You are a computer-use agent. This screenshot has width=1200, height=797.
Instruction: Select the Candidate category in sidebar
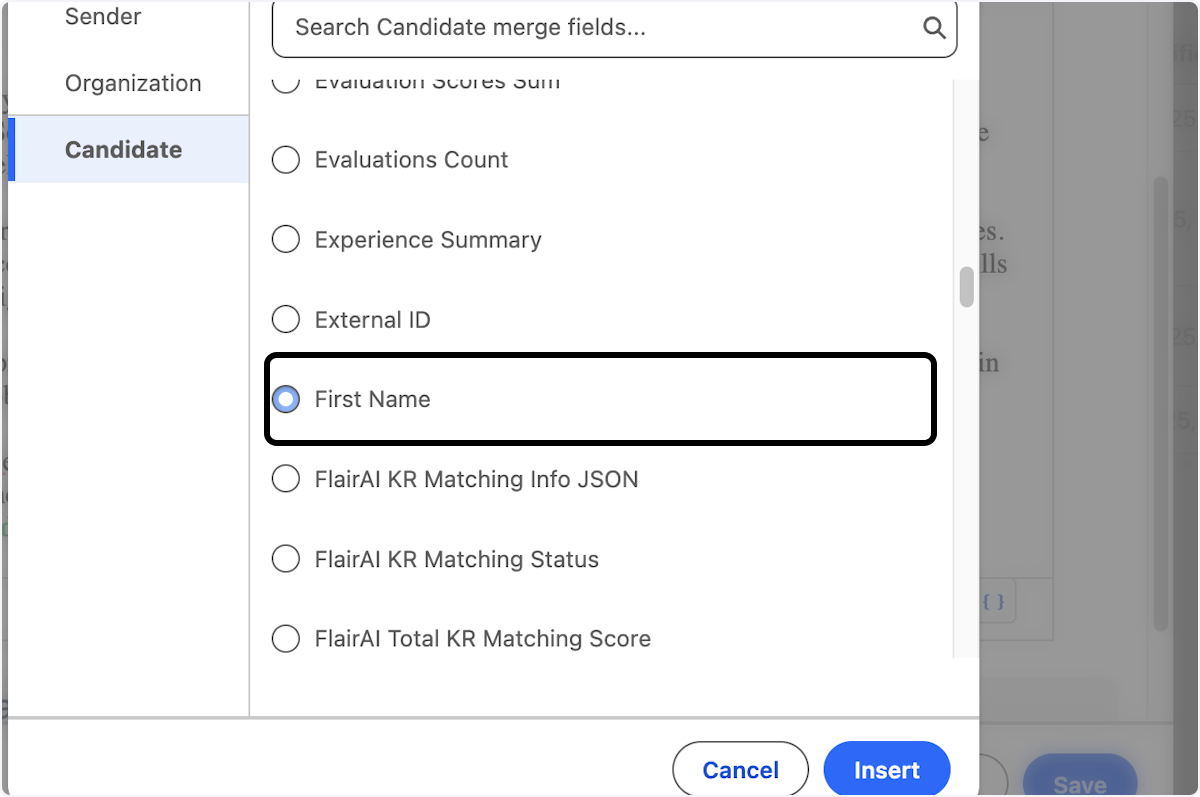(123, 149)
